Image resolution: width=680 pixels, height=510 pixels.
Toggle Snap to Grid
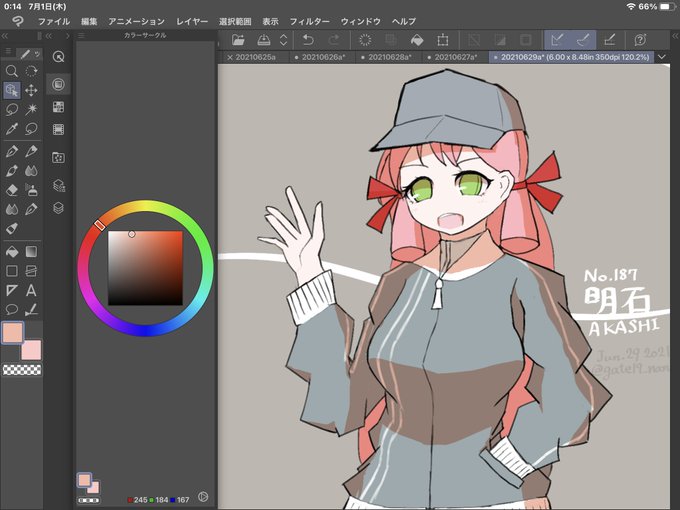click(609, 40)
